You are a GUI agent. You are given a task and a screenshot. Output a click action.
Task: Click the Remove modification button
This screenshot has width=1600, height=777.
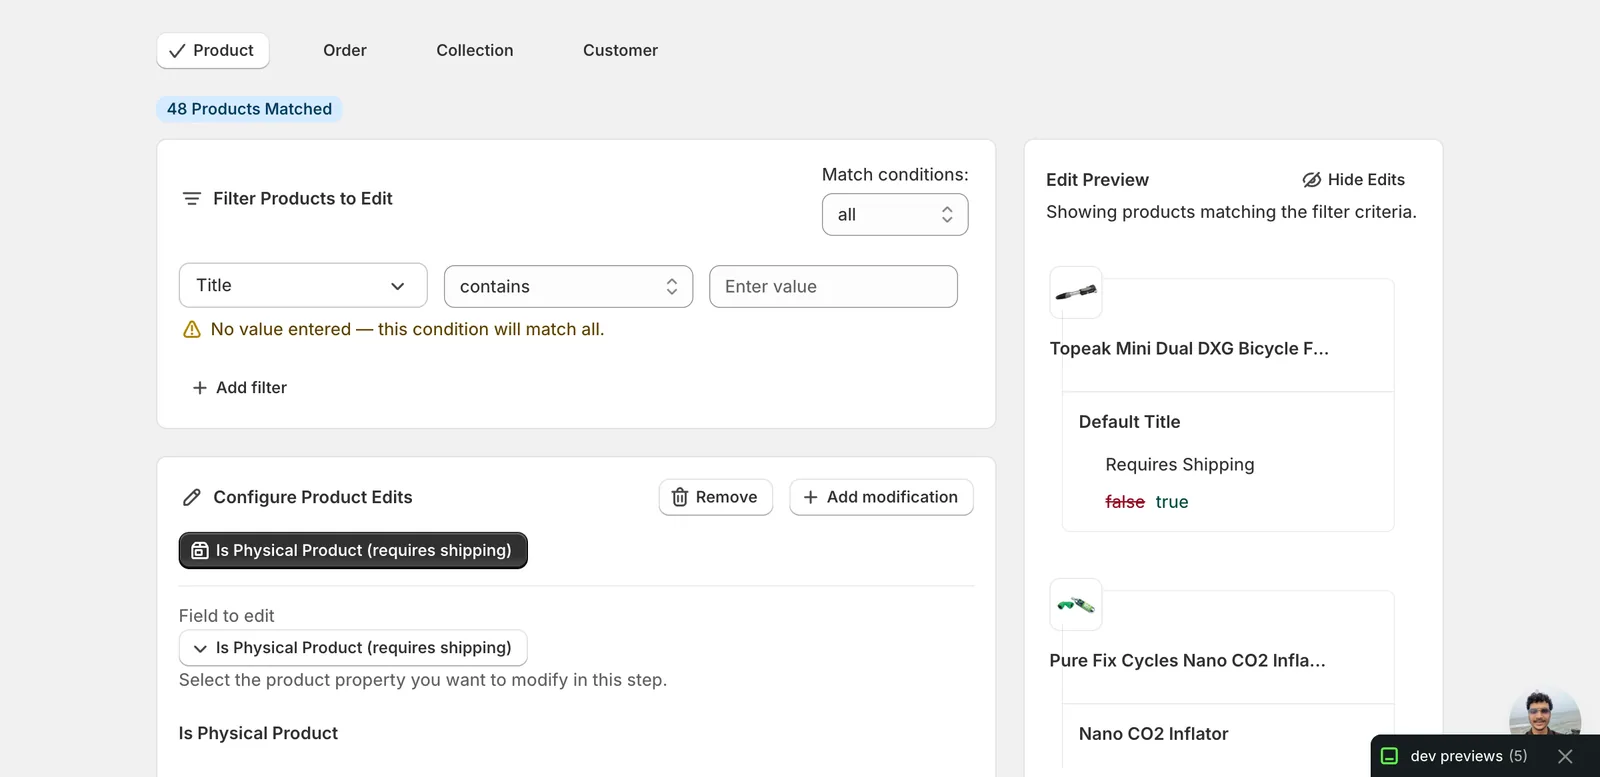pyautogui.click(x=716, y=498)
